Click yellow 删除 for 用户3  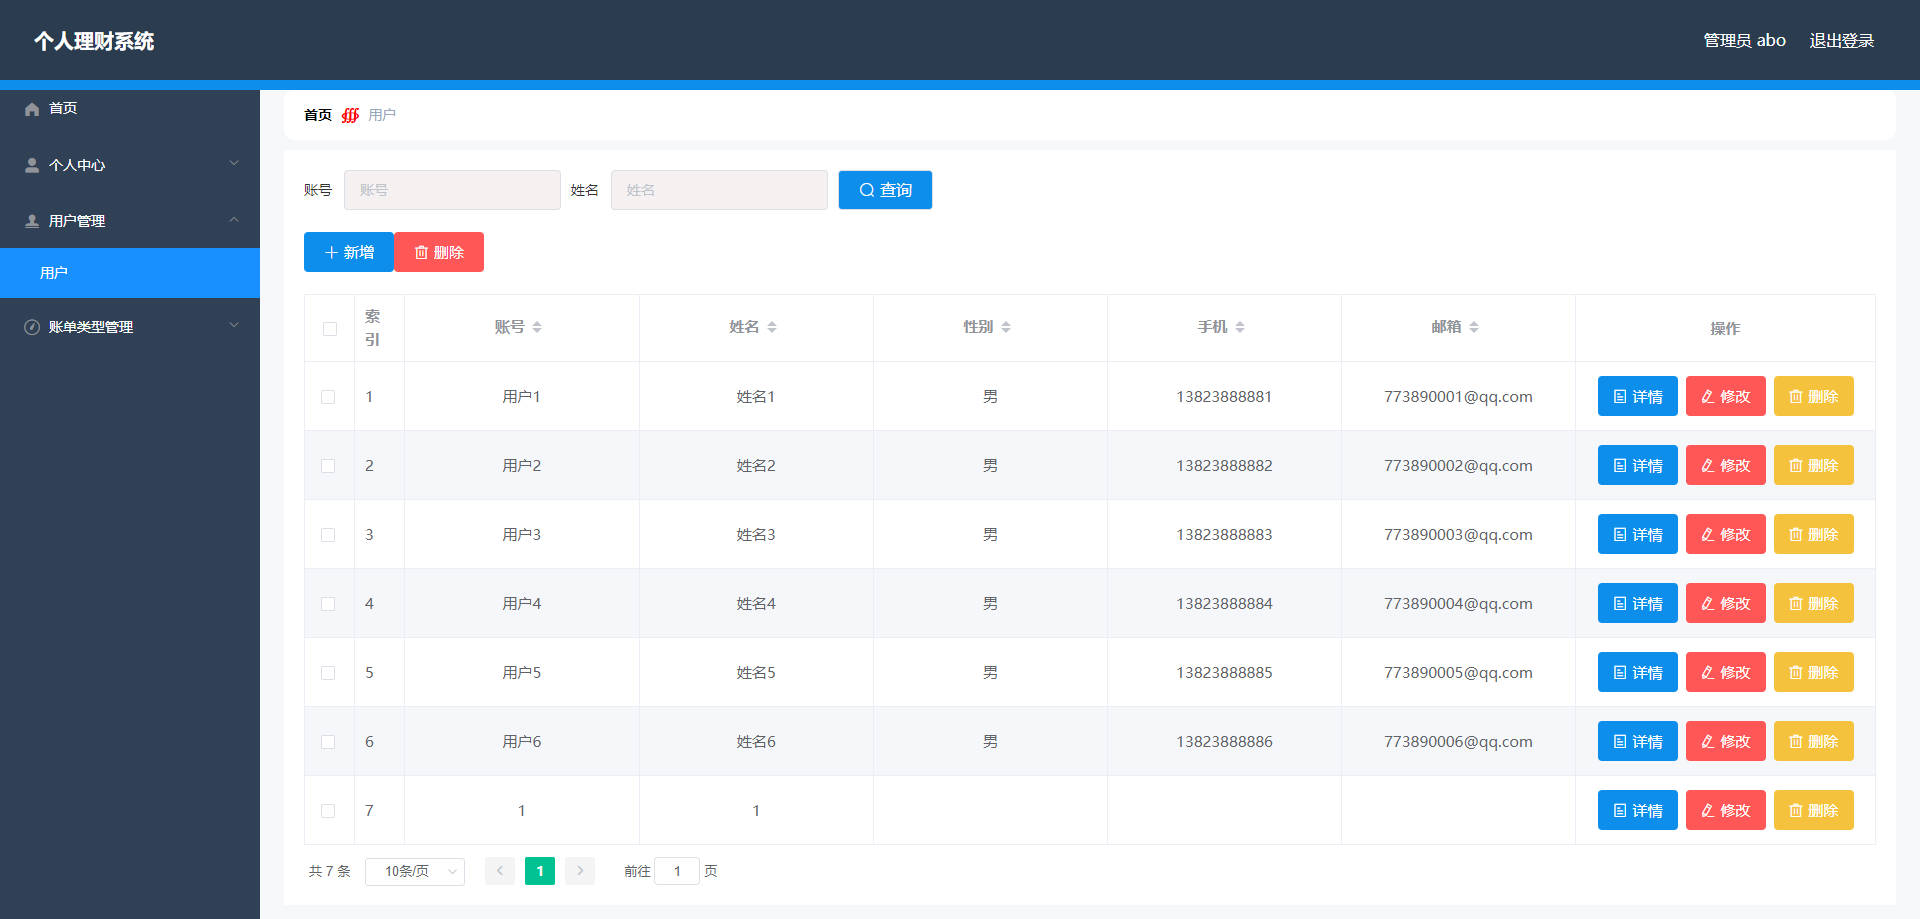[x=1814, y=534]
